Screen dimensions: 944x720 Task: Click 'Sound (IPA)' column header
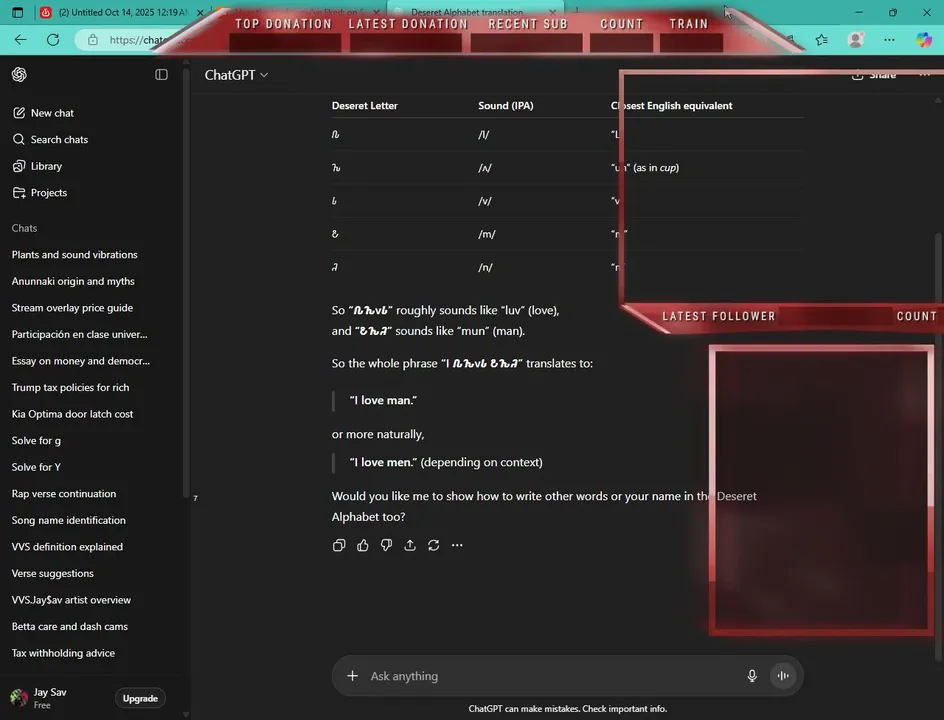point(506,105)
